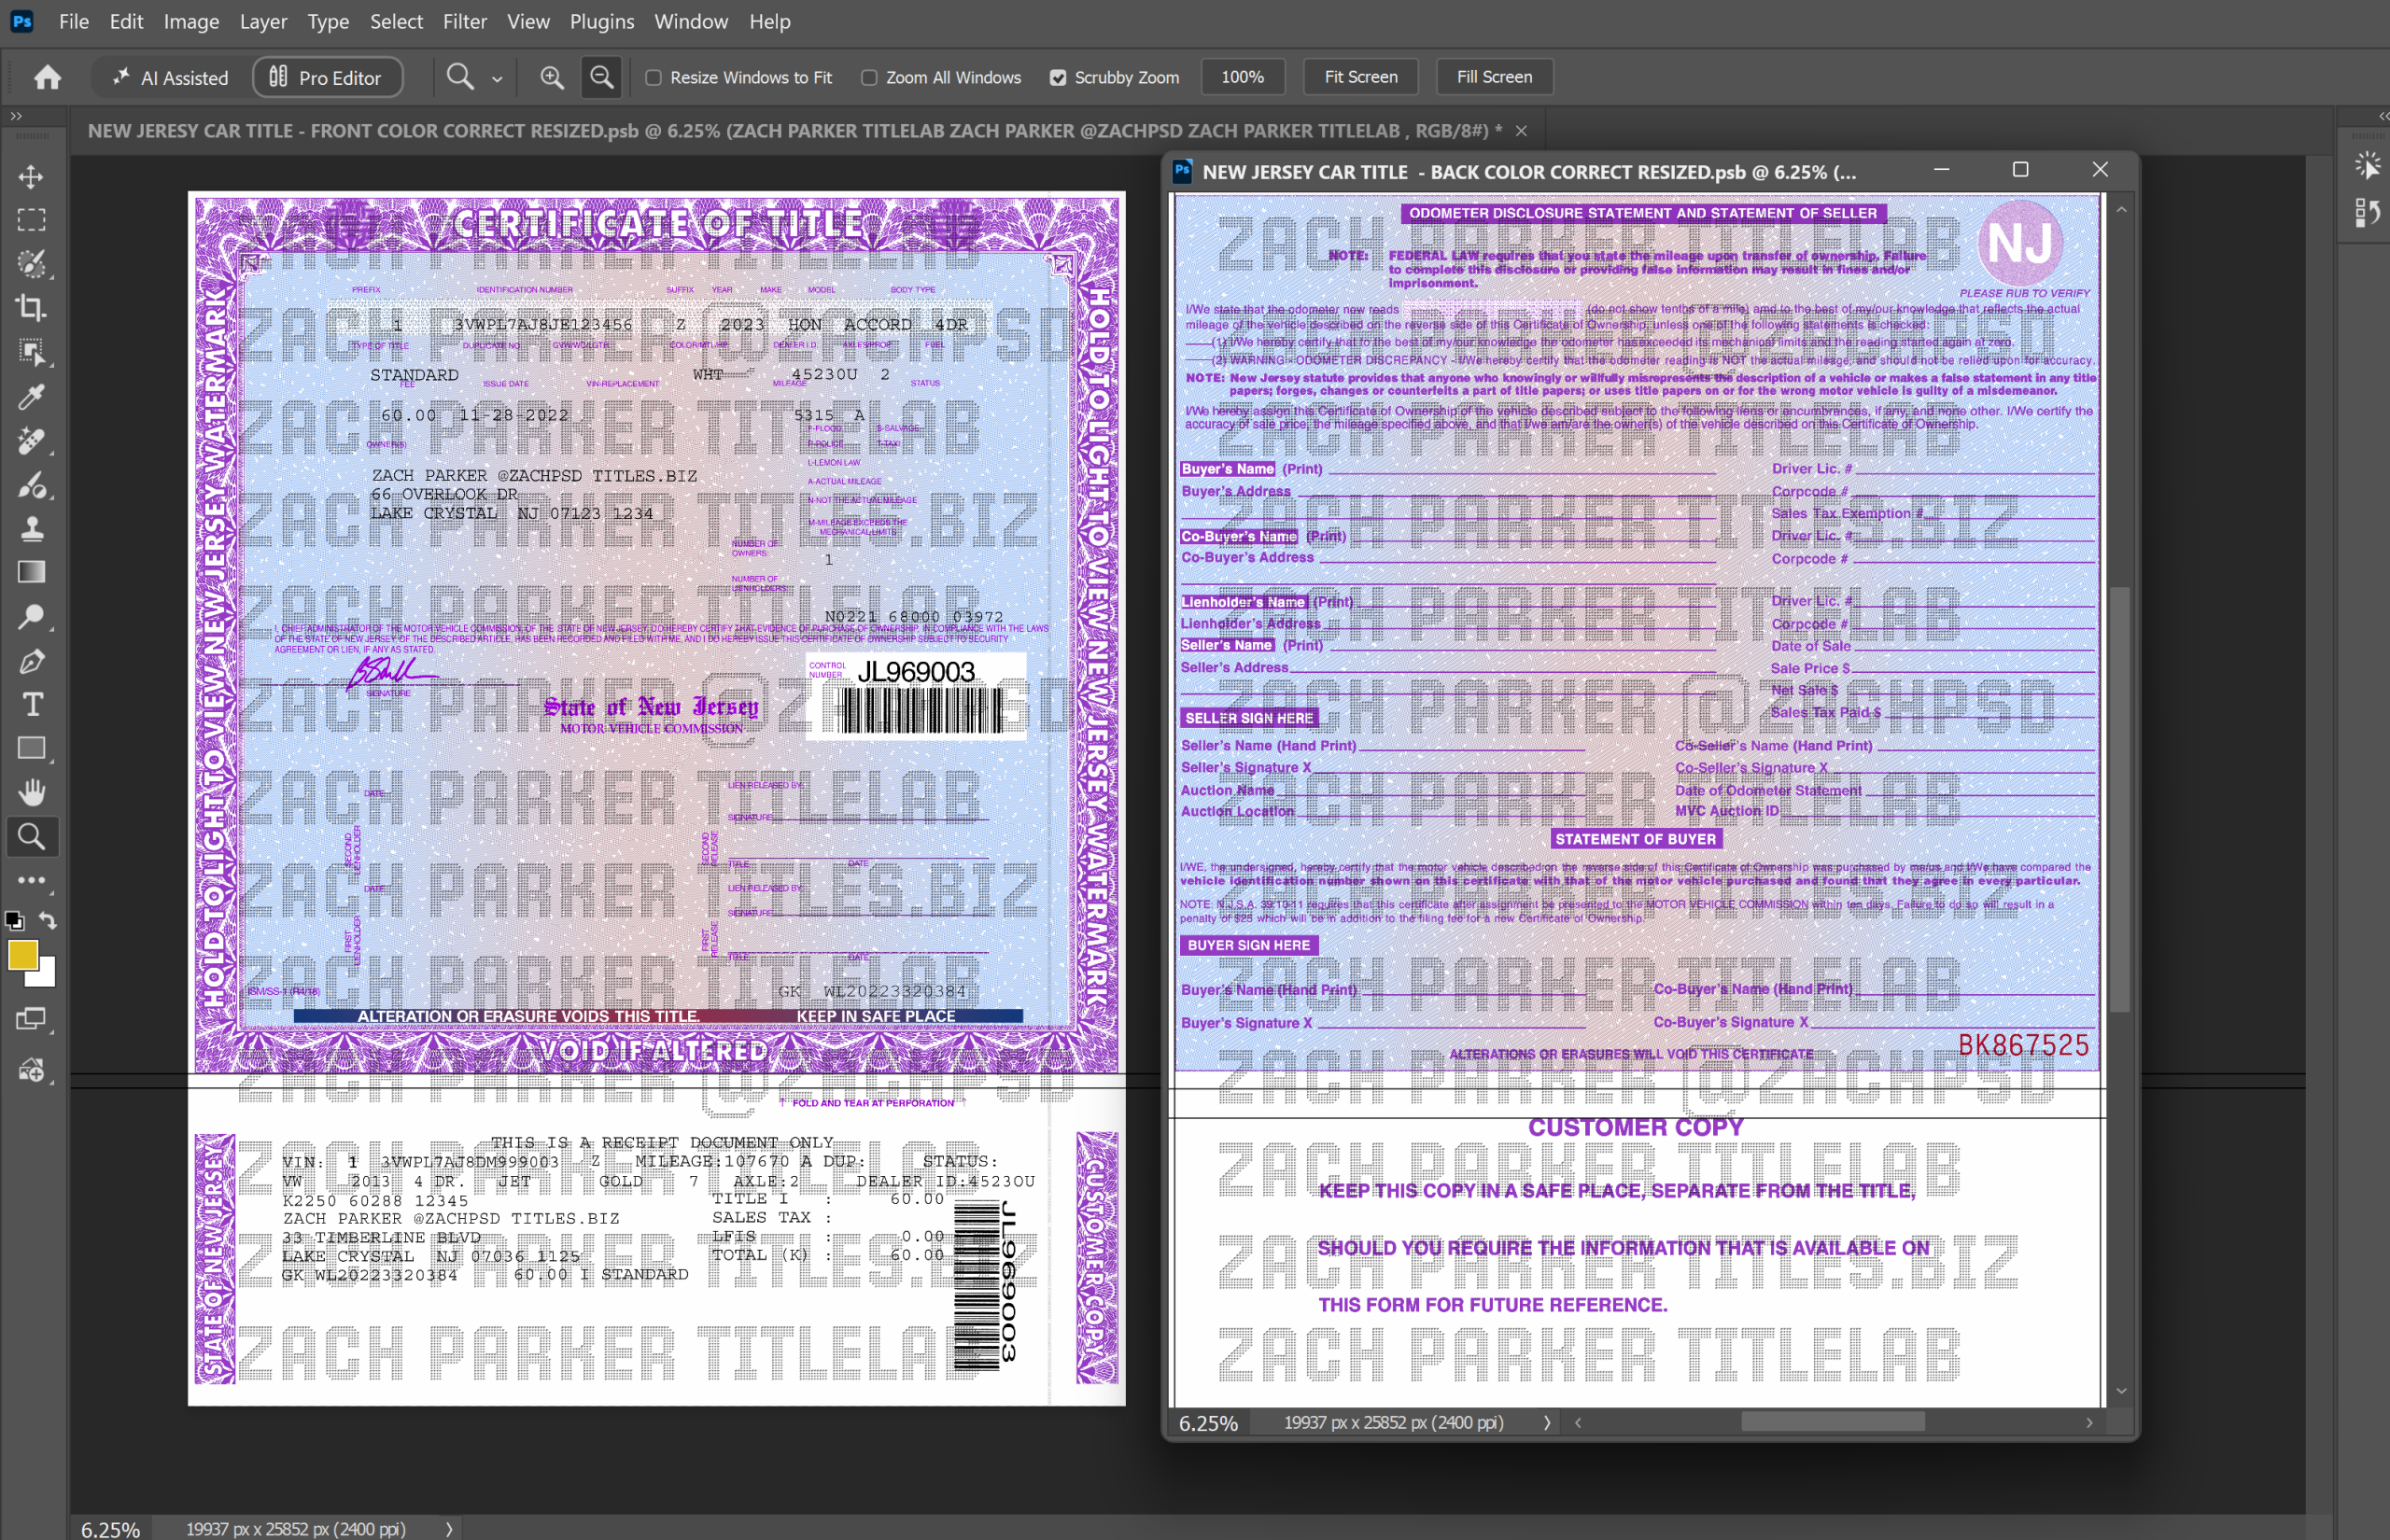Select the Quick Selection brush tool

(31, 264)
